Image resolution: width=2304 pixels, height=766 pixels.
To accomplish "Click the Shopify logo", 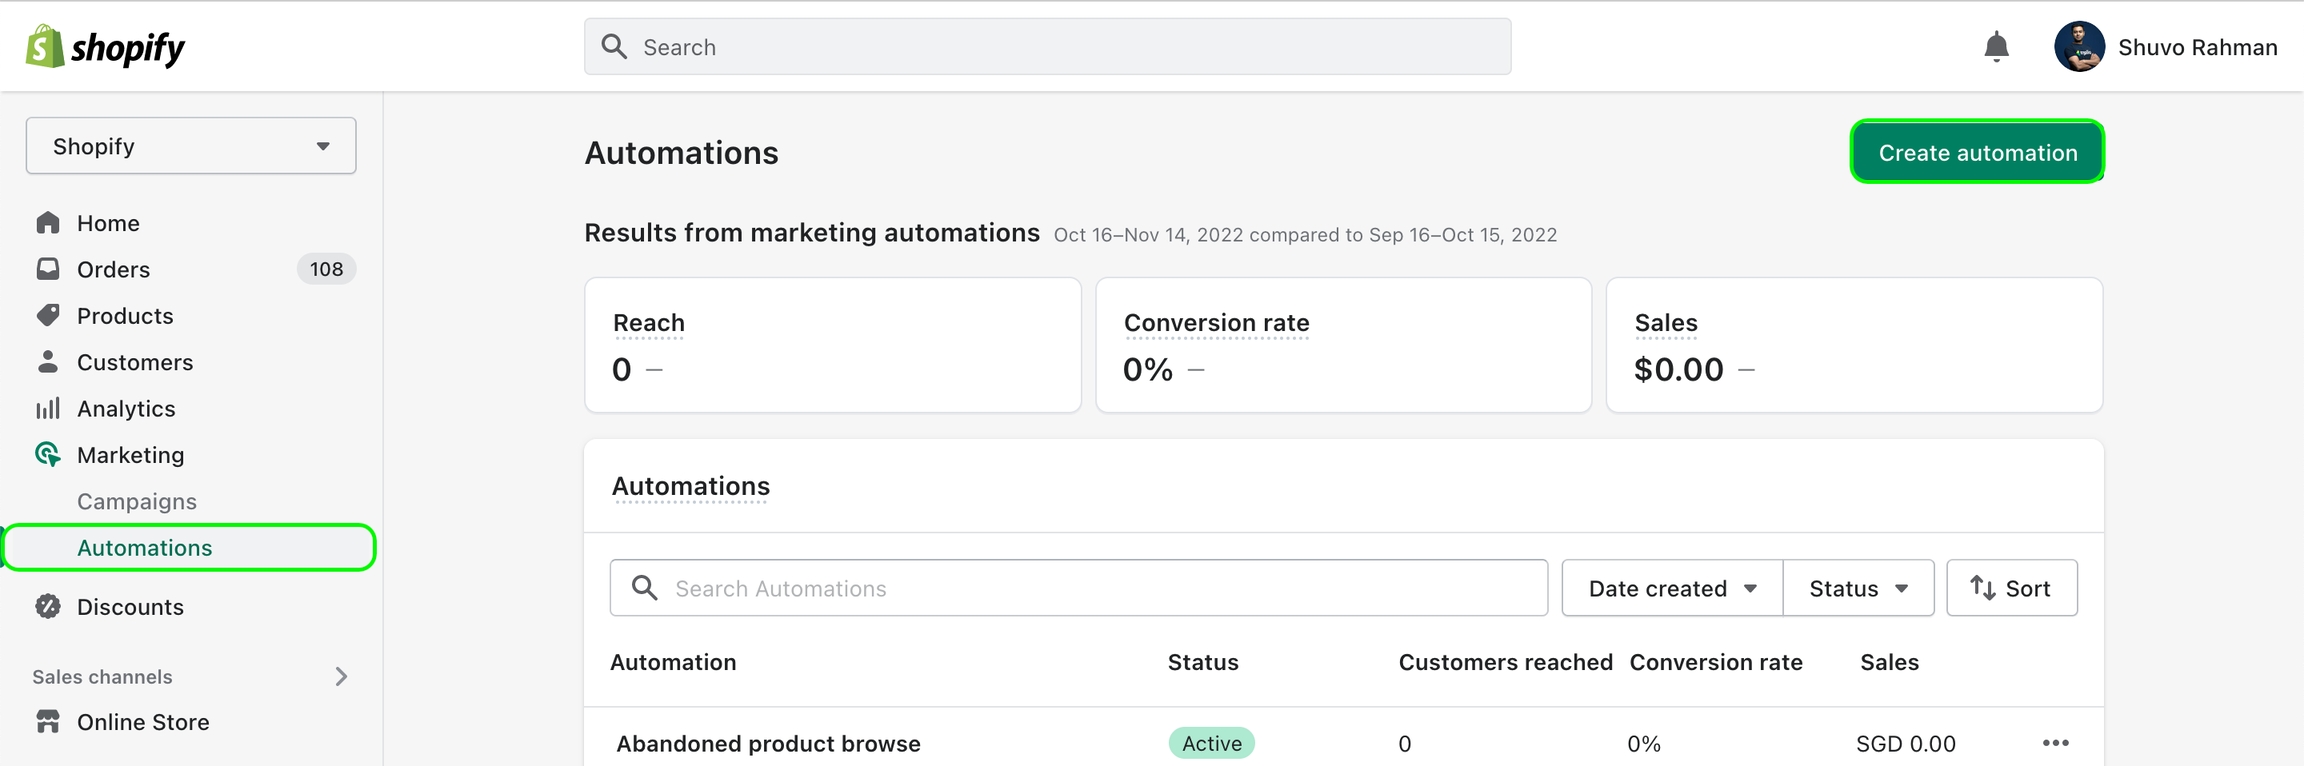I will (x=105, y=46).
